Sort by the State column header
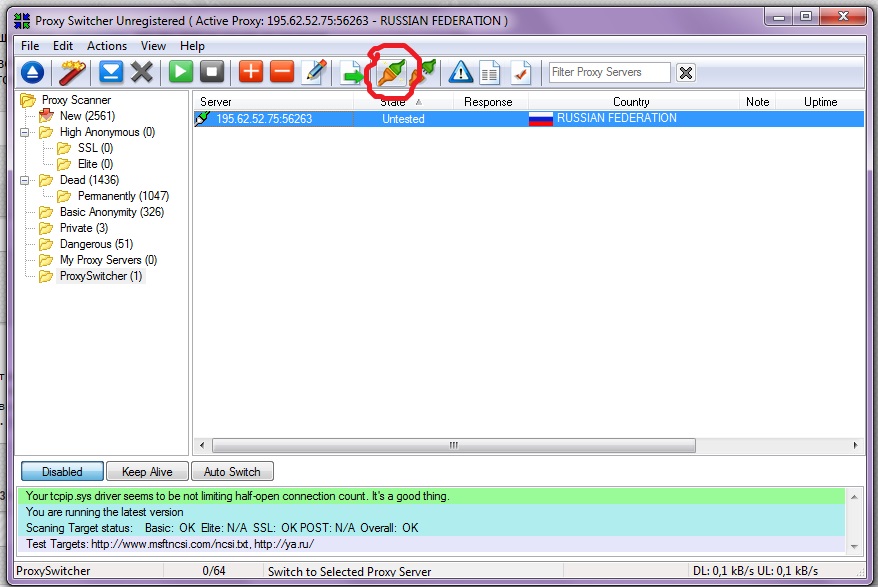The image size is (878, 587). click(403, 102)
